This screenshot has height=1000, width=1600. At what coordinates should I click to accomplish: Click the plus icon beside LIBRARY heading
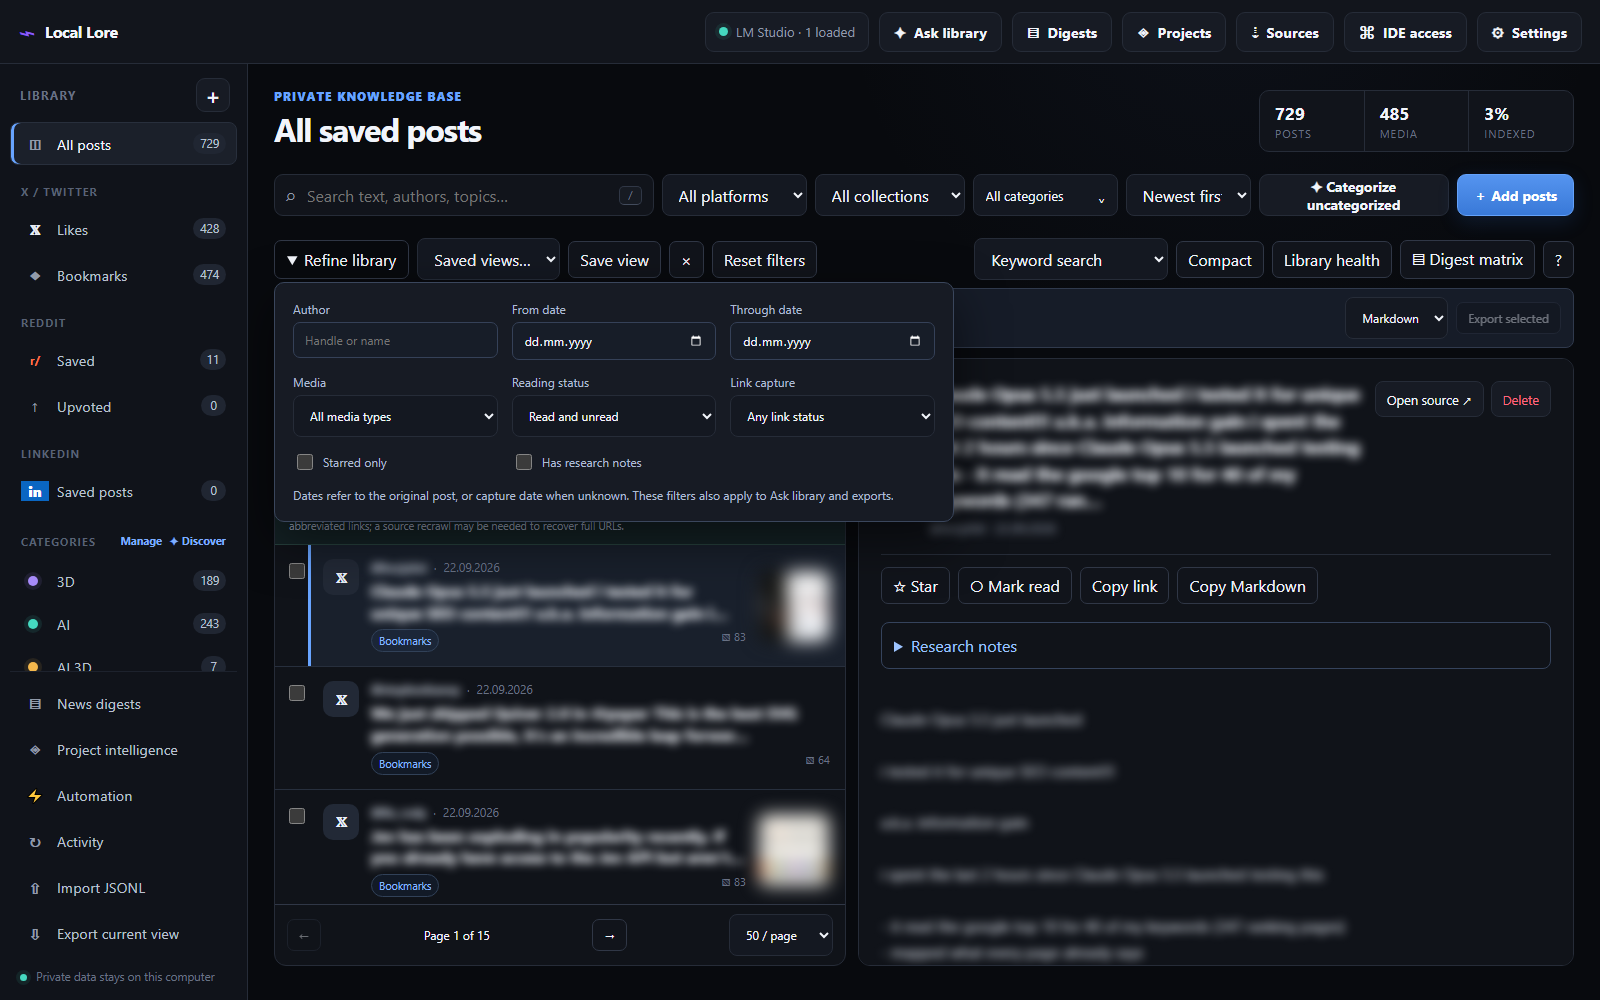tap(213, 97)
